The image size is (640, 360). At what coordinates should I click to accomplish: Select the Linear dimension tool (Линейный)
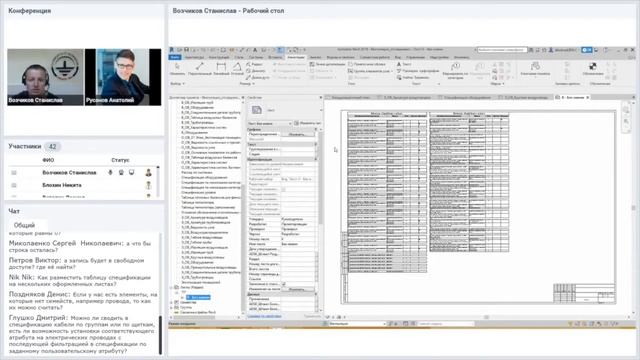(x=221, y=68)
